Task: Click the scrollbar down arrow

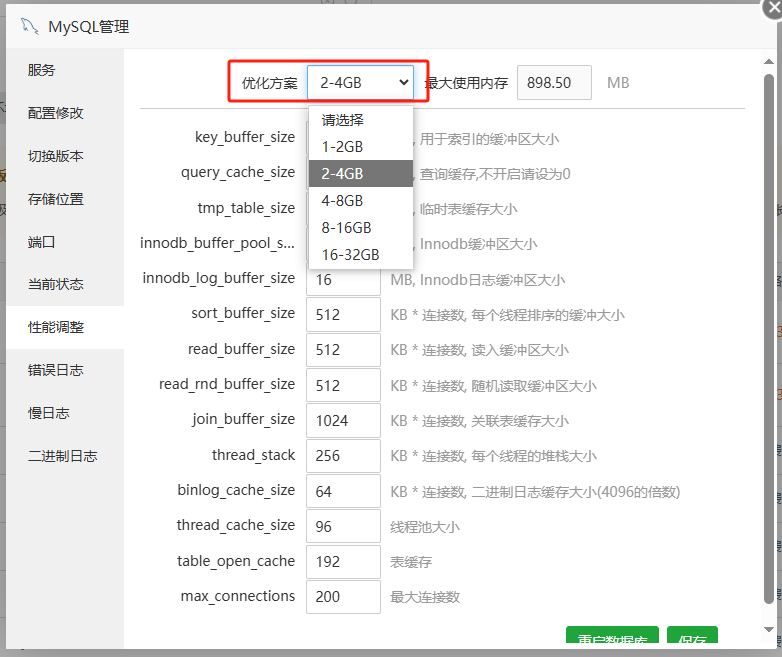Action: point(769,630)
